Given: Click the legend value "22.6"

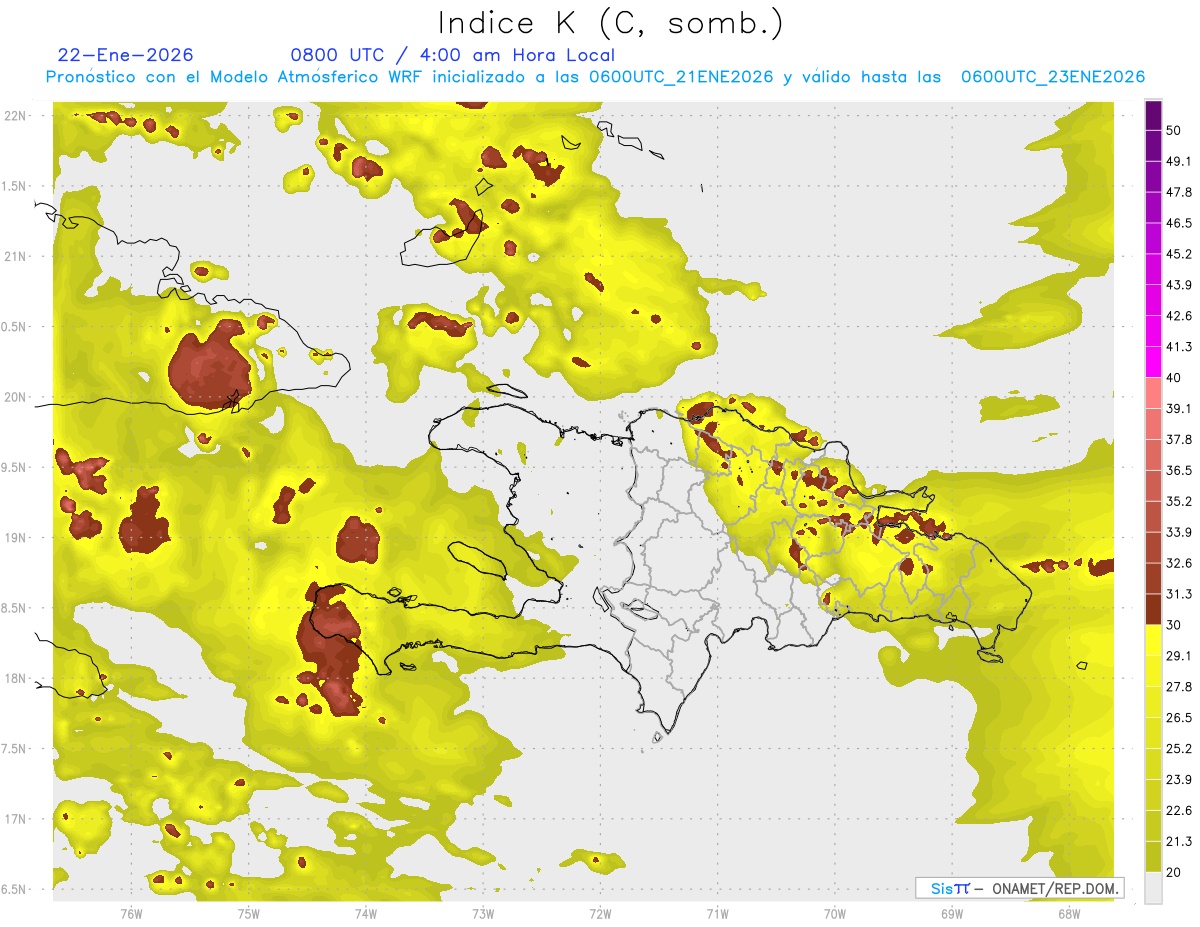Looking at the screenshot, I should (1179, 811).
